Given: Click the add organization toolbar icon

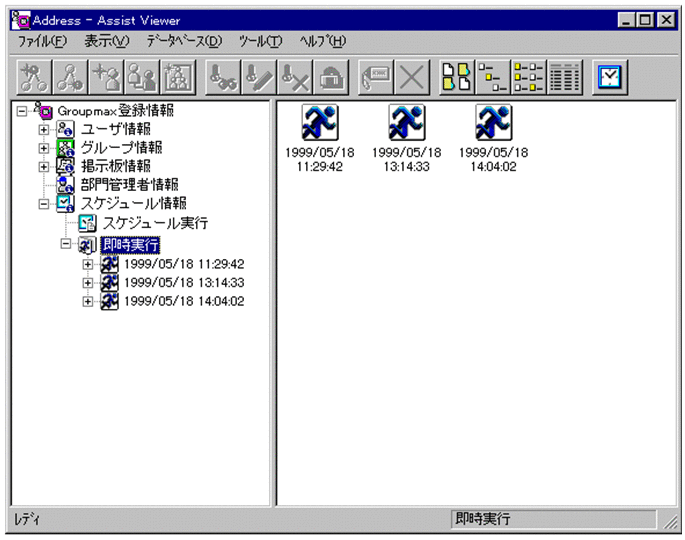Looking at the screenshot, I should (34, 77).
